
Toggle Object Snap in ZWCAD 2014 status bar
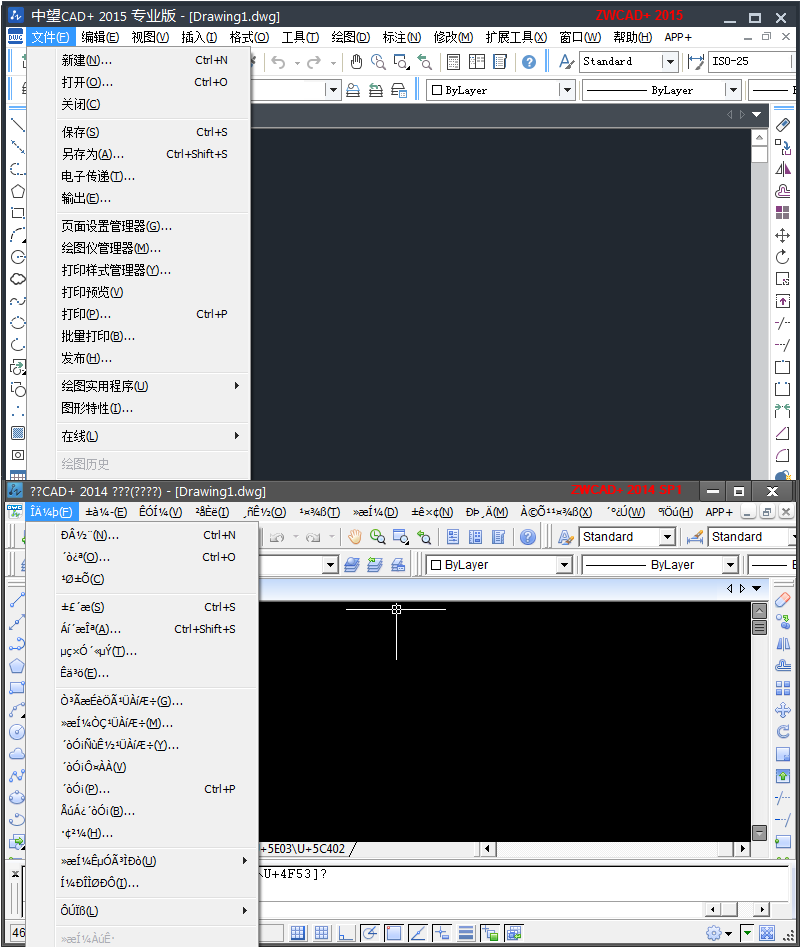tap(393, 933)
